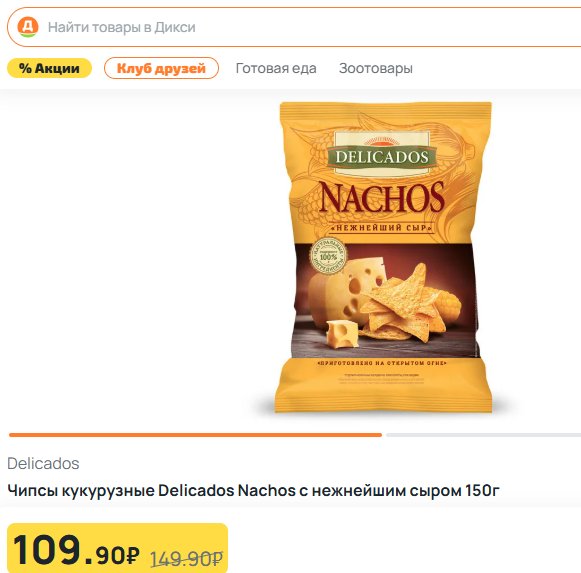Image resolution: width=581 pixels, height=573 pixels.
Task: Click the 'Приготовлено на открытом огне' caption
Action: [382, 363]
